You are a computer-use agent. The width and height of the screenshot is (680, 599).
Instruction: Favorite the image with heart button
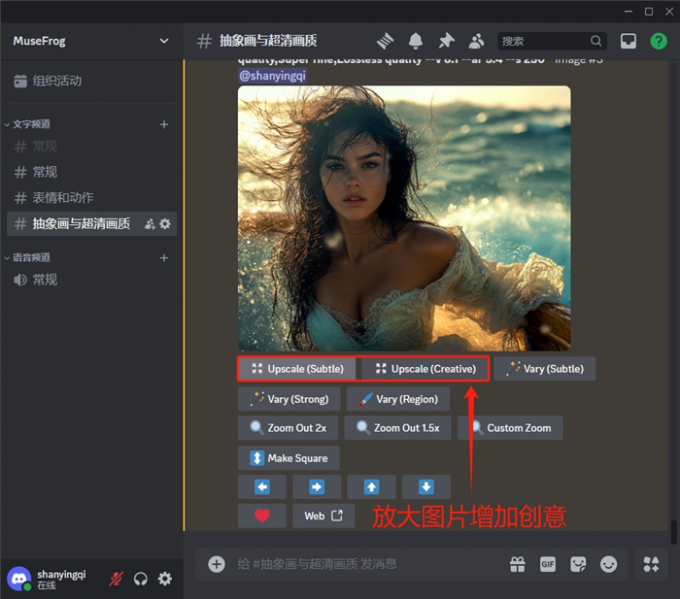pyautogui.click(x=262, y=516)
